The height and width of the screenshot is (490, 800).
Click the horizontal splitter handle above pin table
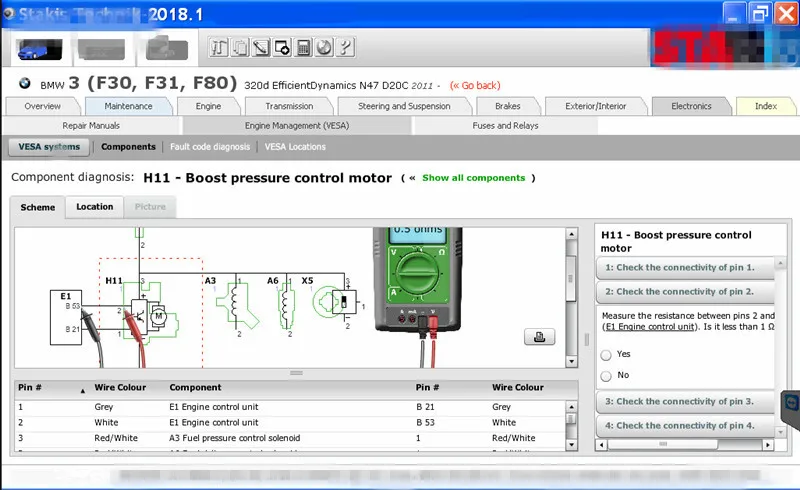[296, 373]
